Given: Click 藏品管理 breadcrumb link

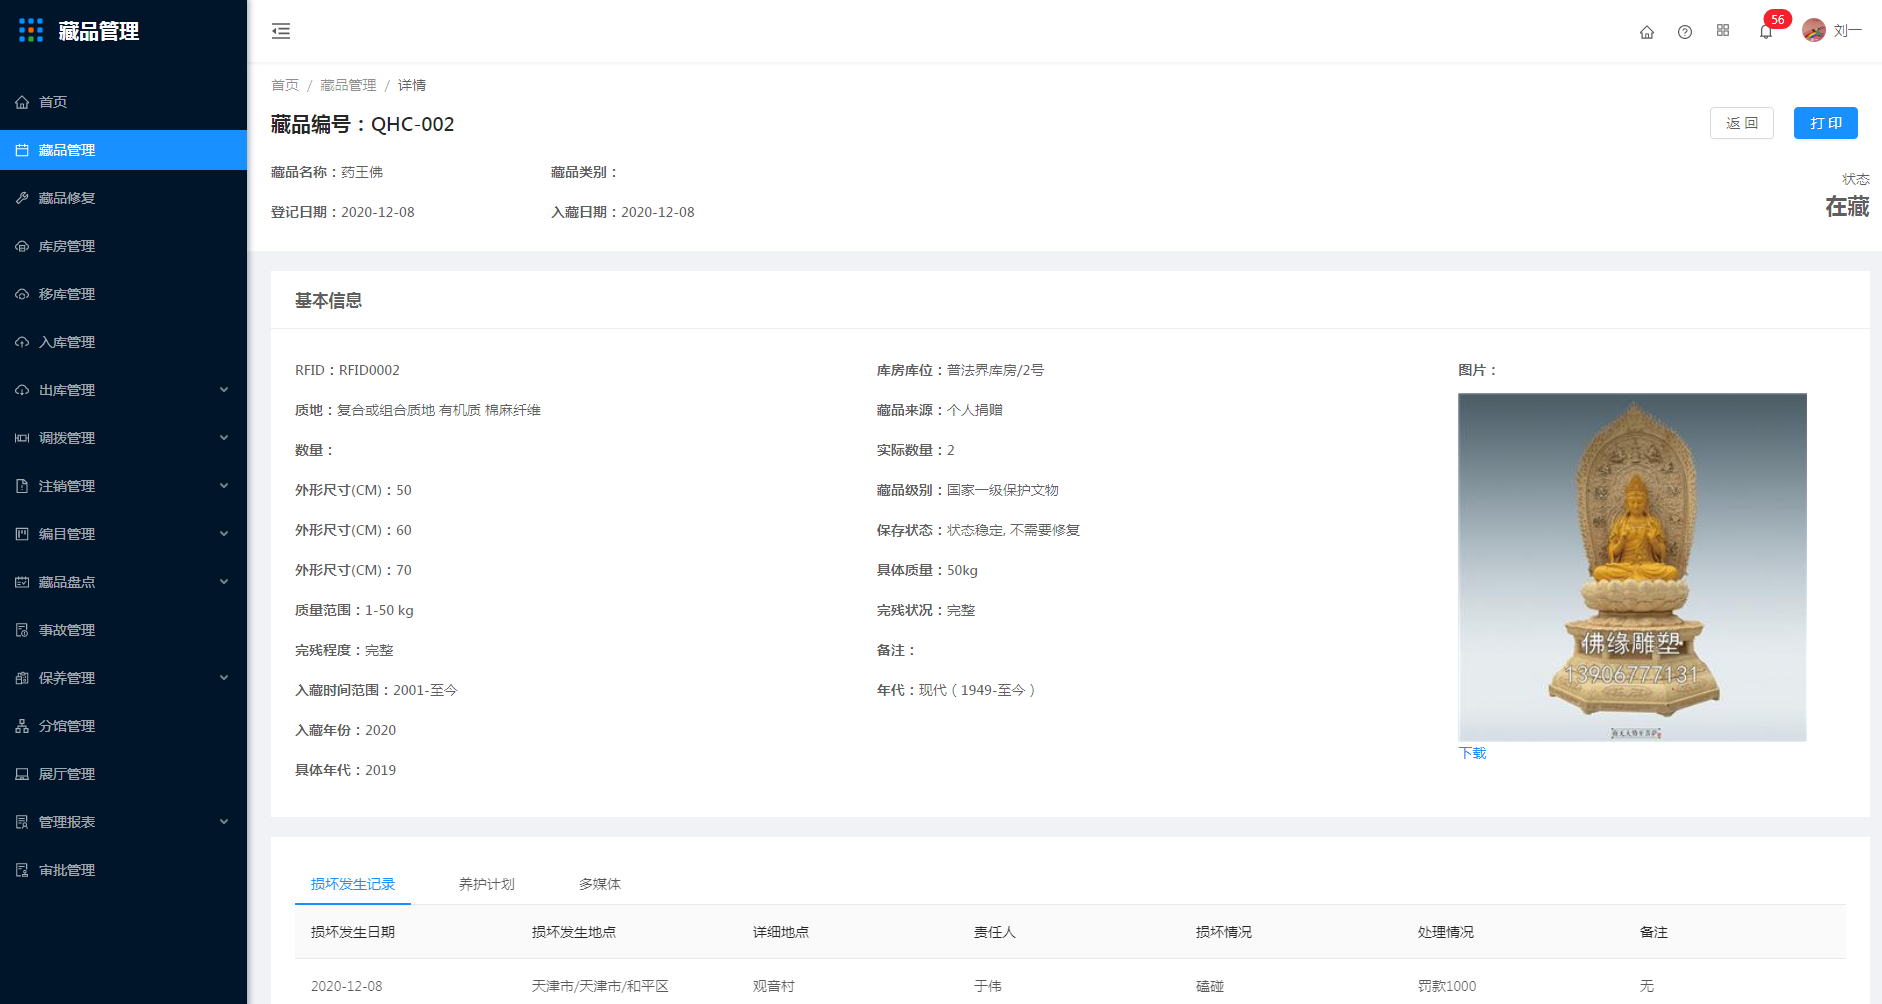Looking at the screenshot, I should click(x=348, y=85).
